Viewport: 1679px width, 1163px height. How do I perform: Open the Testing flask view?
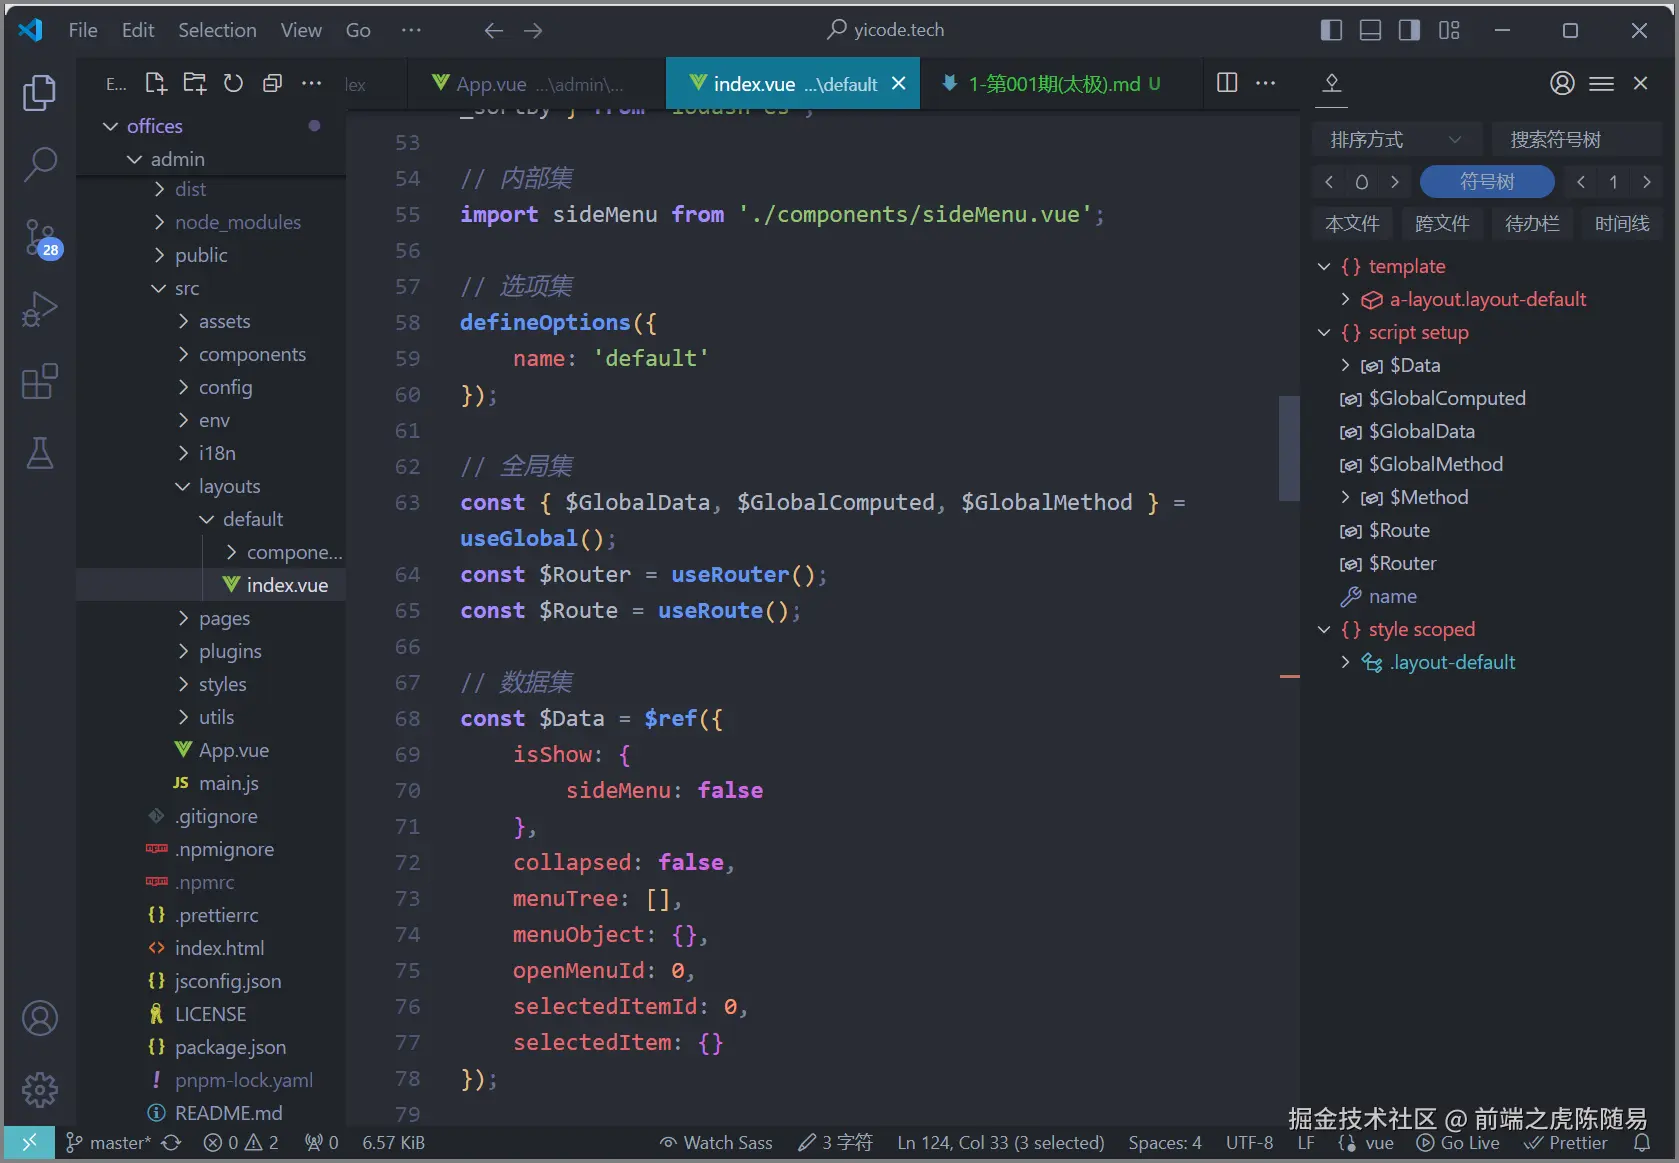point(40,453)
